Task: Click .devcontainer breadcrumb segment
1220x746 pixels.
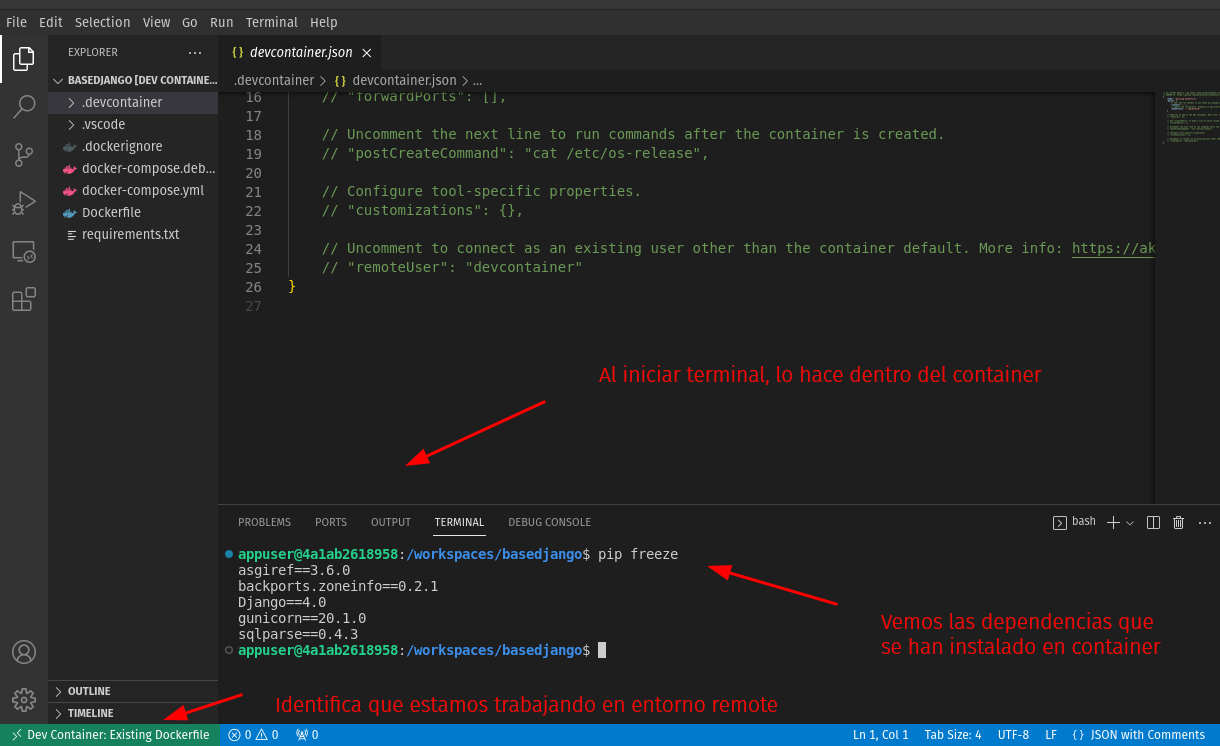Action: [273, 80]
